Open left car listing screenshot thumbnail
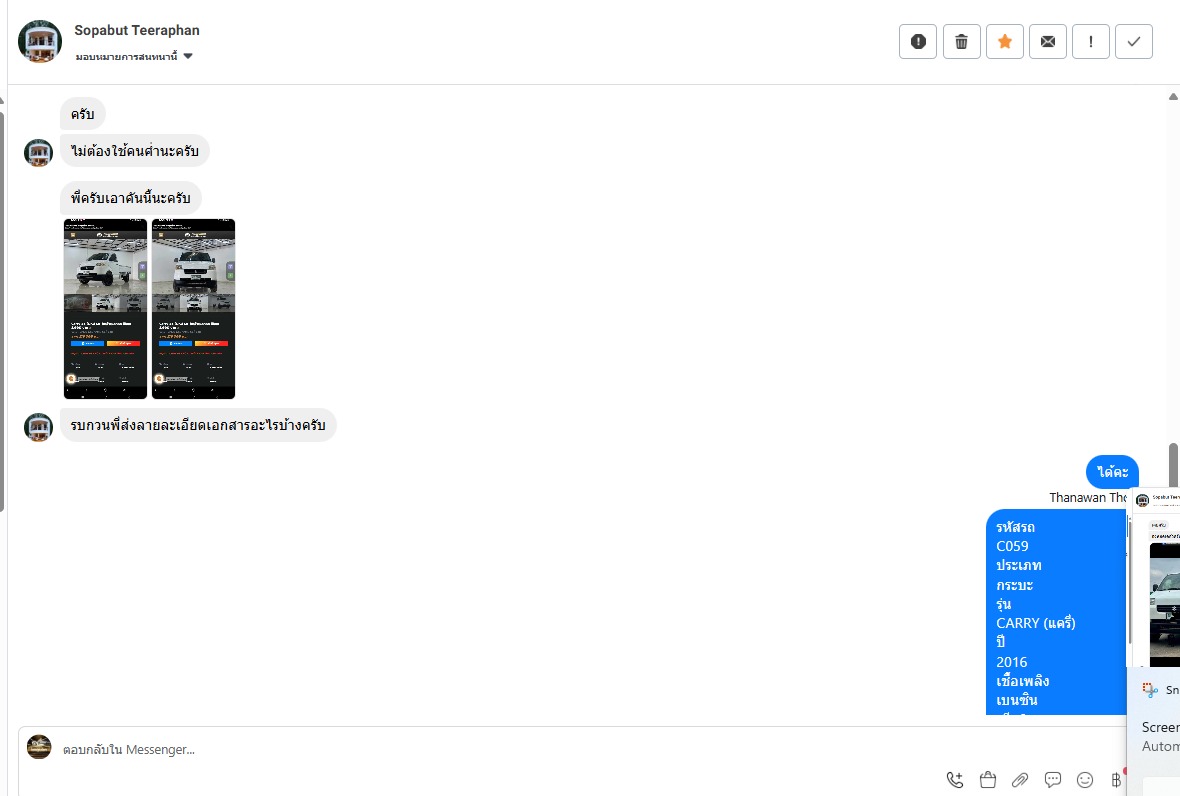The image size is (1180, 796). pos(105,308)
